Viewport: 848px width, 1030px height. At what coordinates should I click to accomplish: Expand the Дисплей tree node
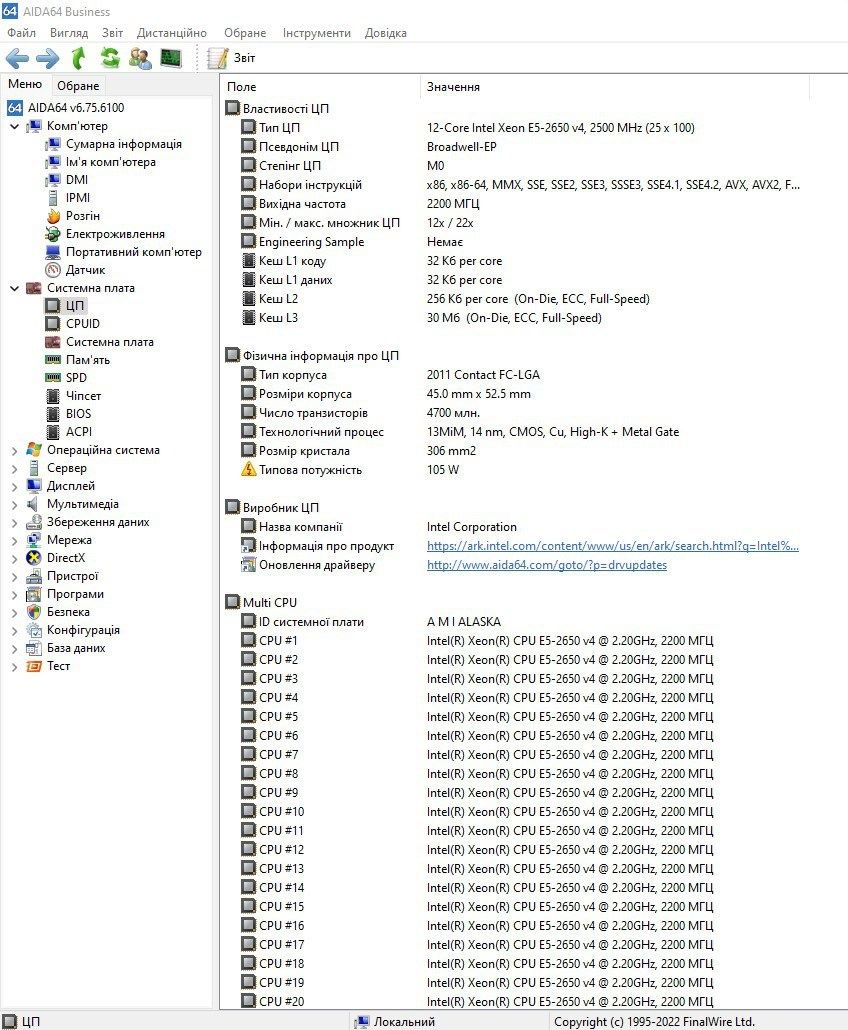(x=14, y=487)
